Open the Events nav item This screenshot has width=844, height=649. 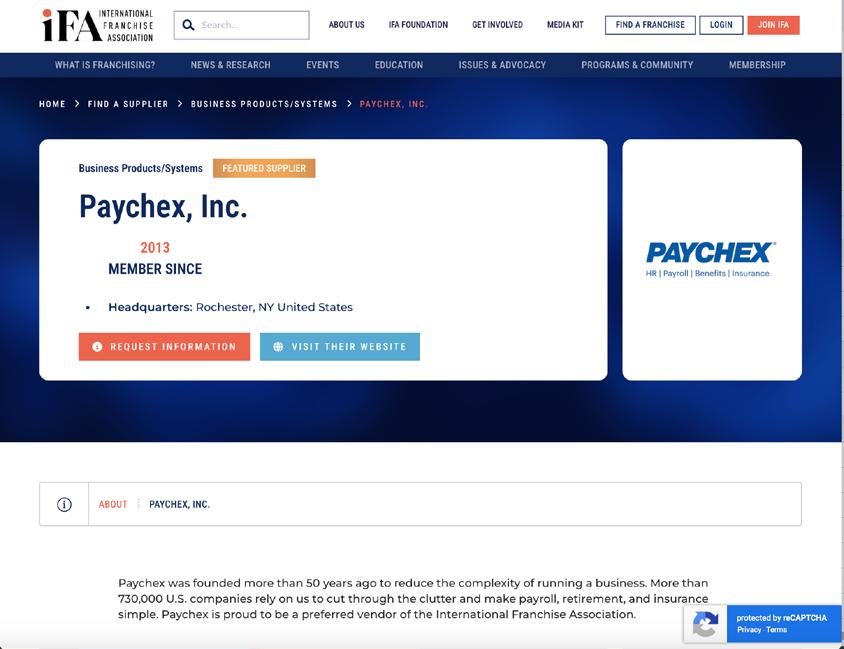[x=322, y=65]
